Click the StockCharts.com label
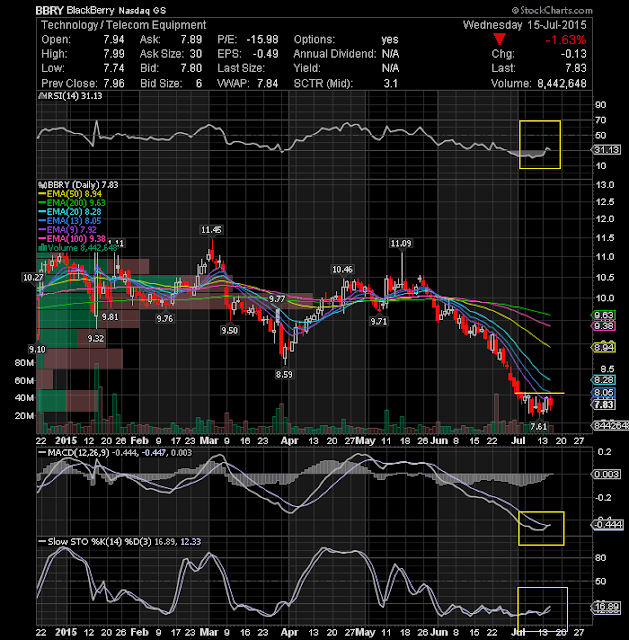 click(552, 10)
